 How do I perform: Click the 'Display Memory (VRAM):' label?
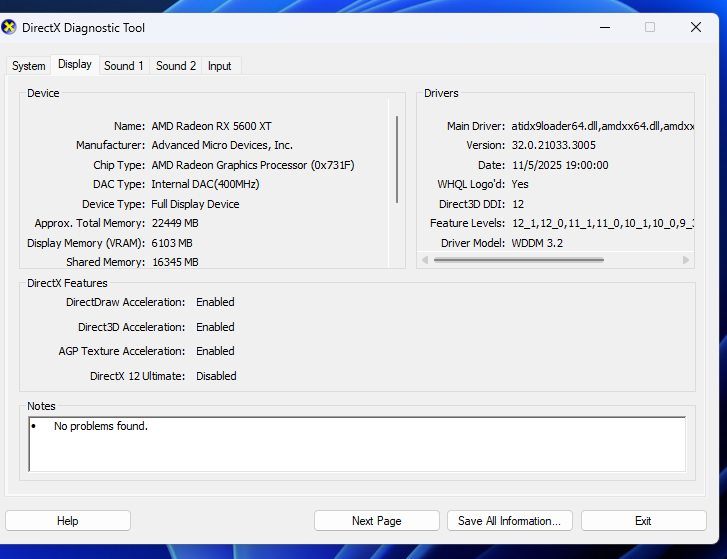(x=86, y=243)
